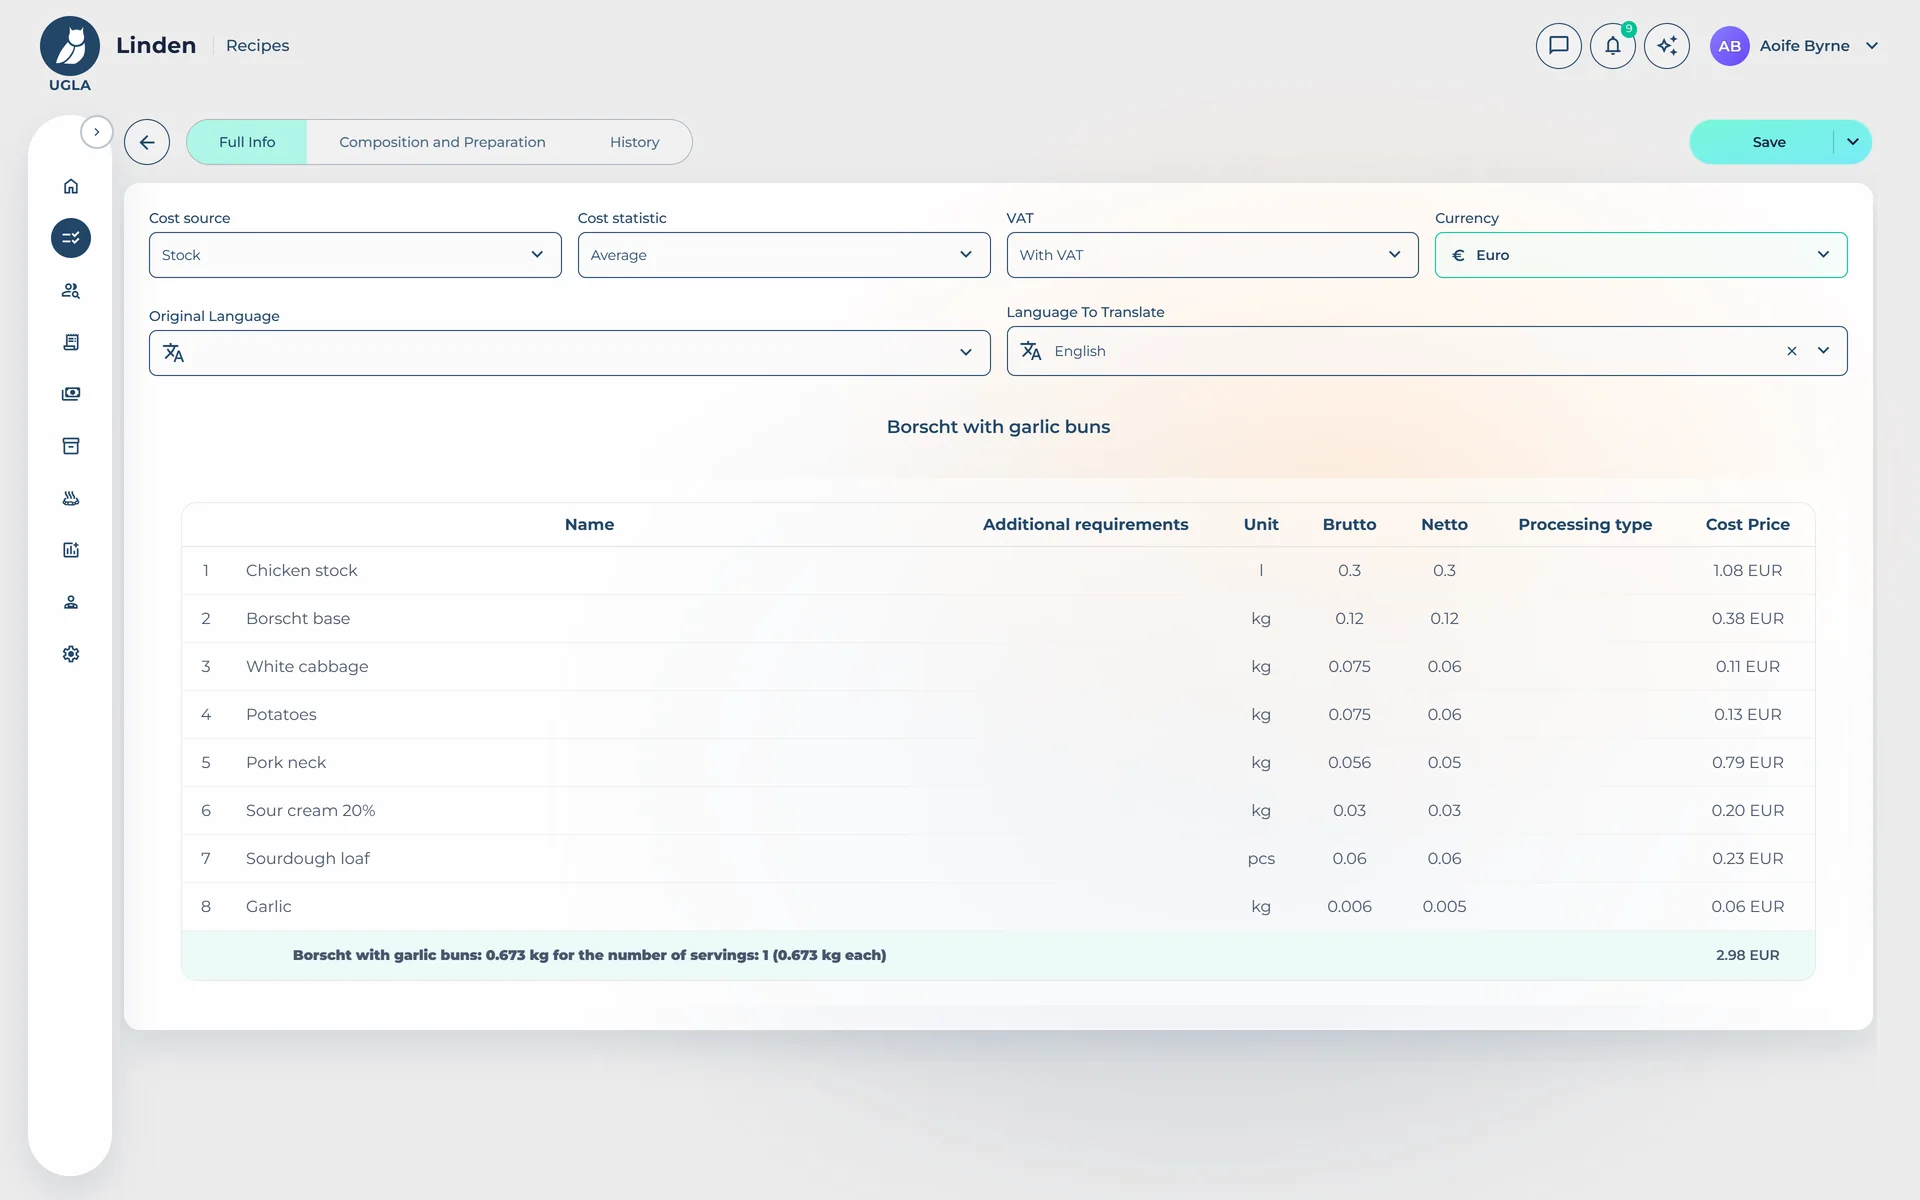Open the settings gear sidebar icon

click(x=71, y=654)
